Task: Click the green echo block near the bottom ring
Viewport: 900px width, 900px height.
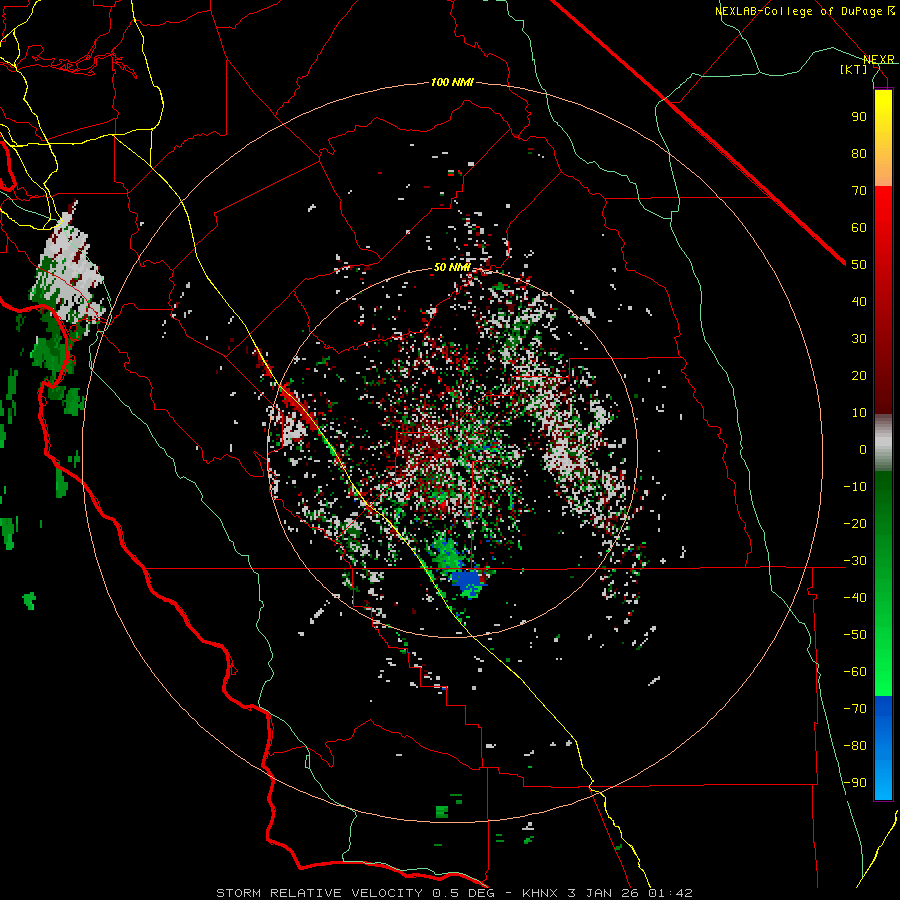Action: coord(441,812)
